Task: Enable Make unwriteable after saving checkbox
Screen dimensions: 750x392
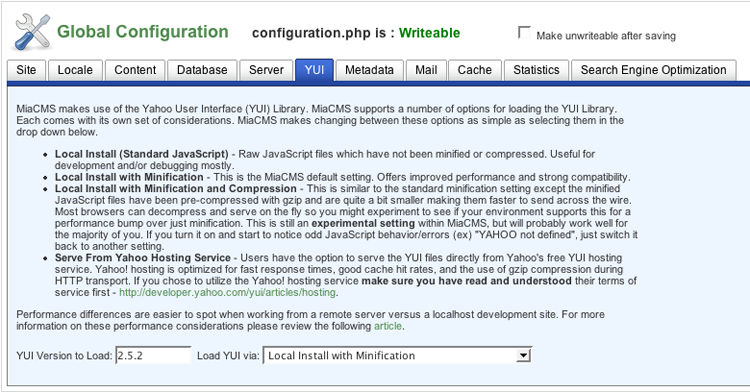Action: 524,33
